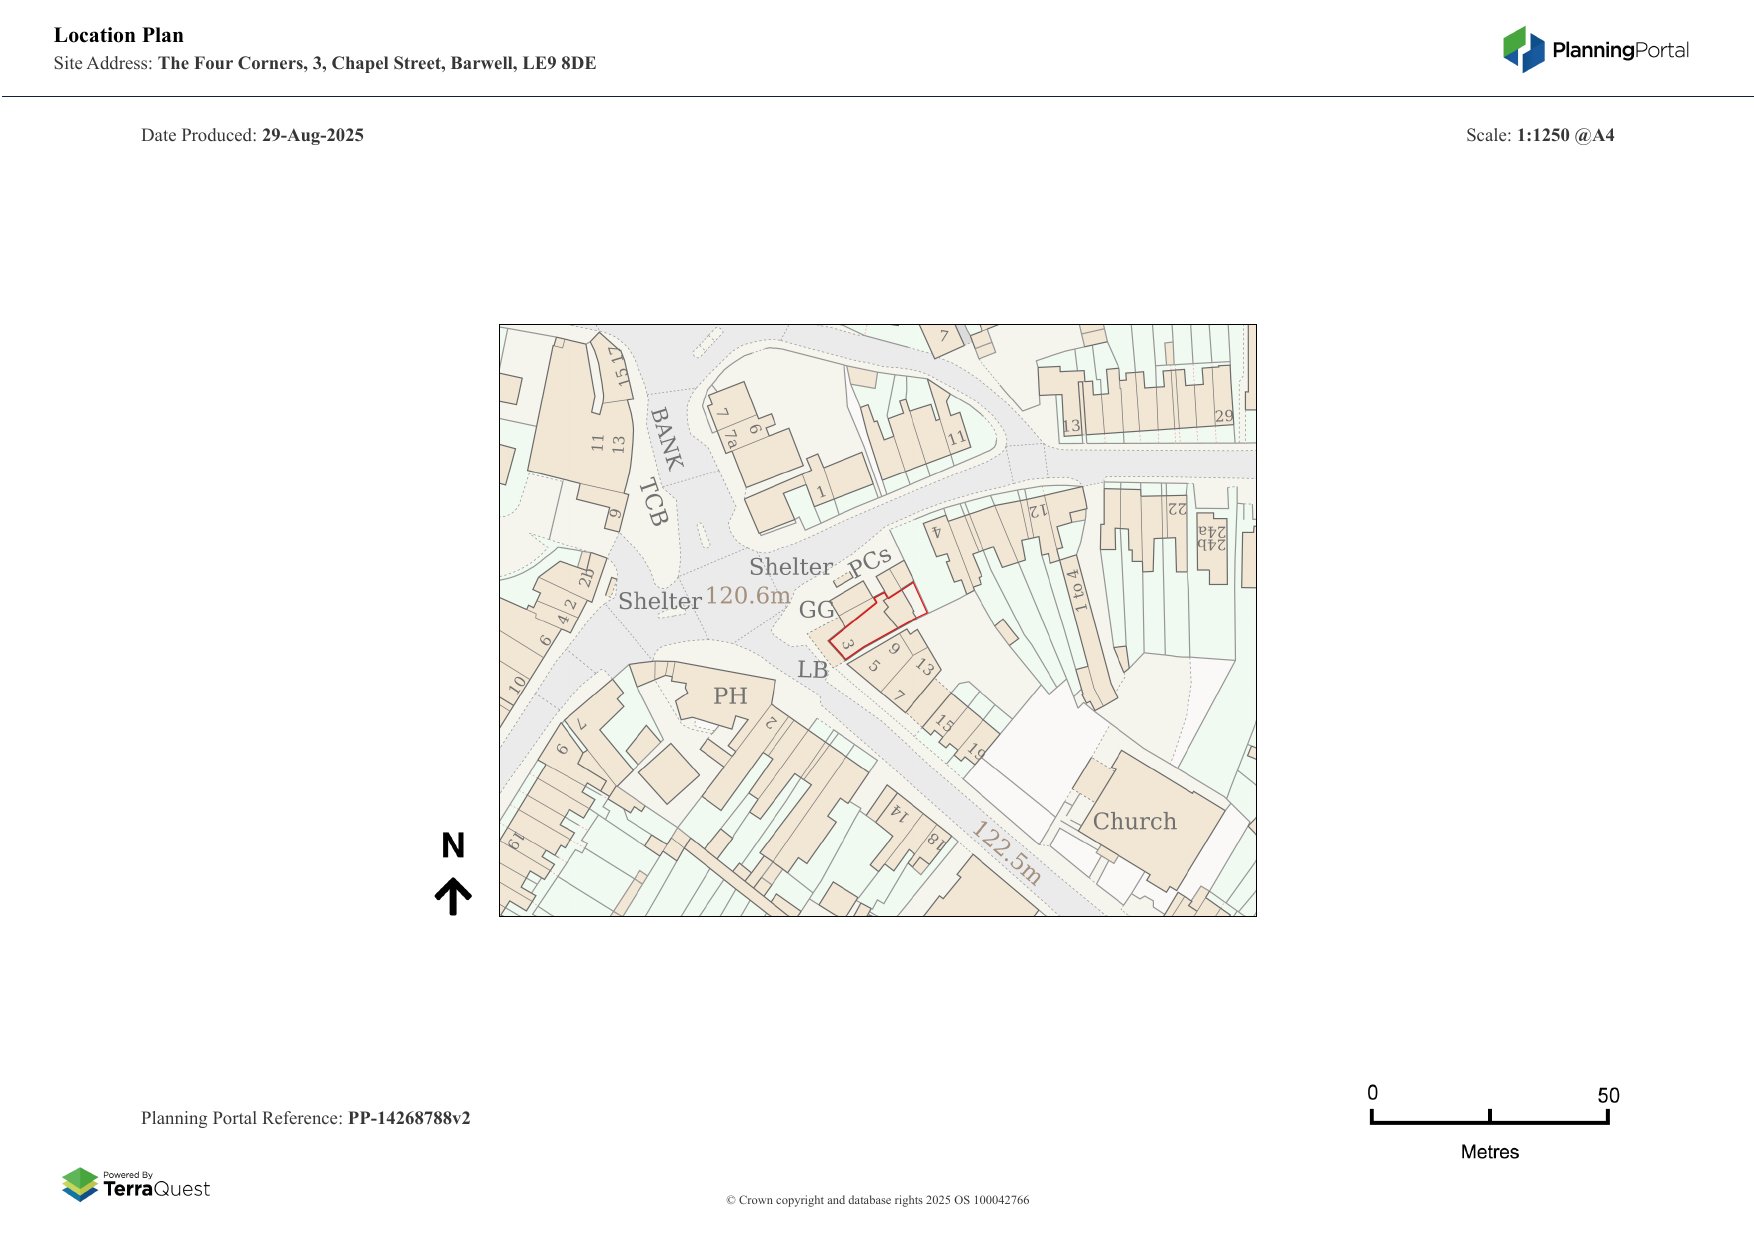The image size is (1754, 1241).
Task: Click the Church building label
Action: tap(1134, 821)
